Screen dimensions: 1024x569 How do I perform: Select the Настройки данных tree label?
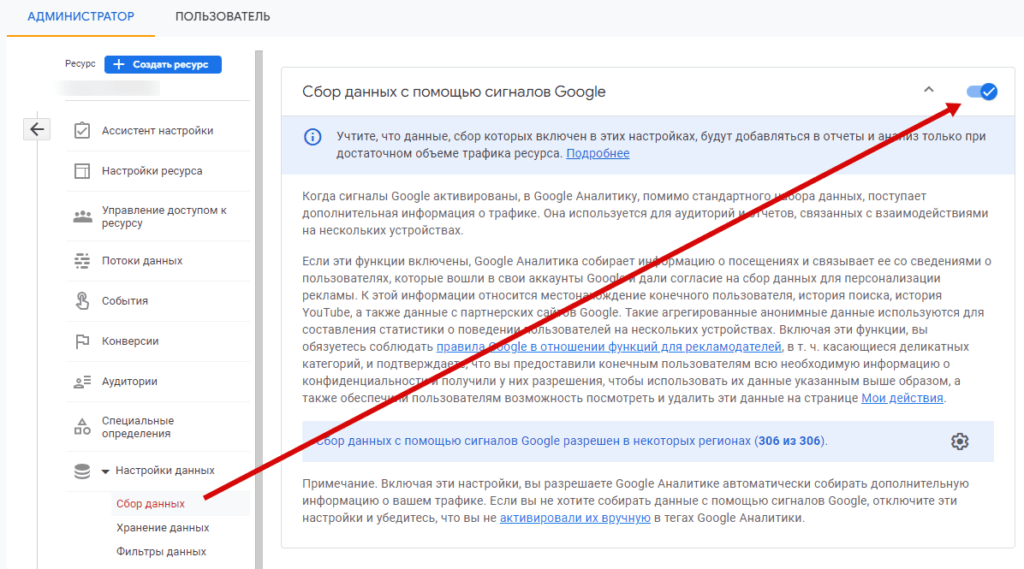tap(165, 470)
